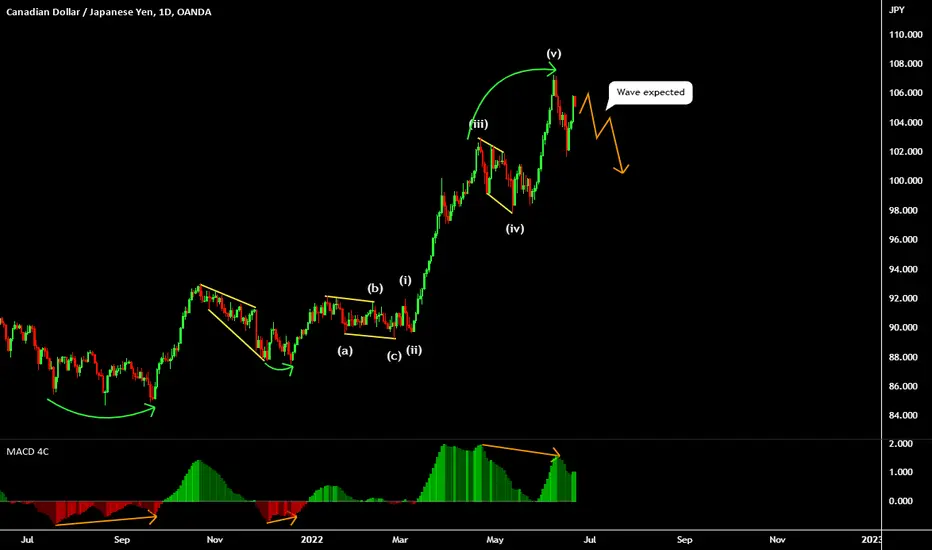Click the '2022' time axis label

[312, 540]
